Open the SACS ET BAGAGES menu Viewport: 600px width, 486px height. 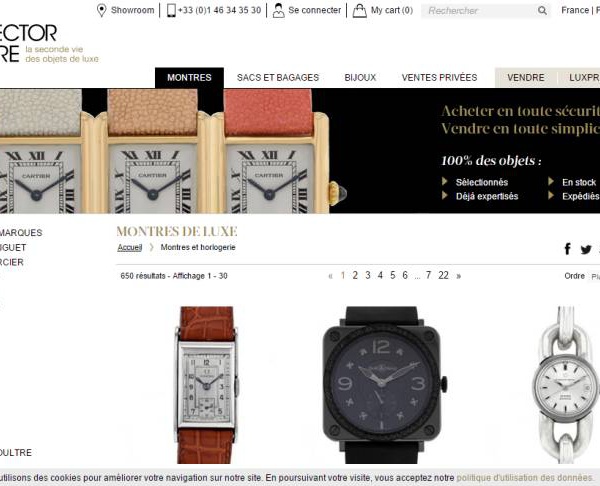pos(278,78)
